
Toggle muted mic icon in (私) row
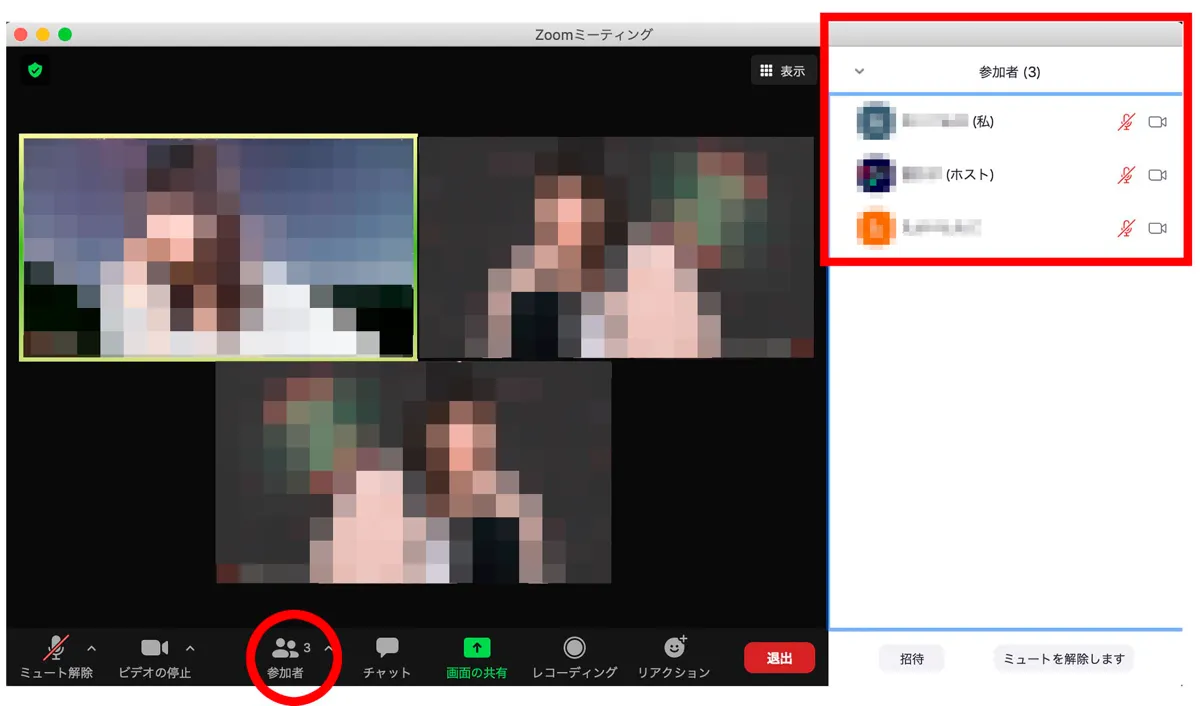[1126, 122]
